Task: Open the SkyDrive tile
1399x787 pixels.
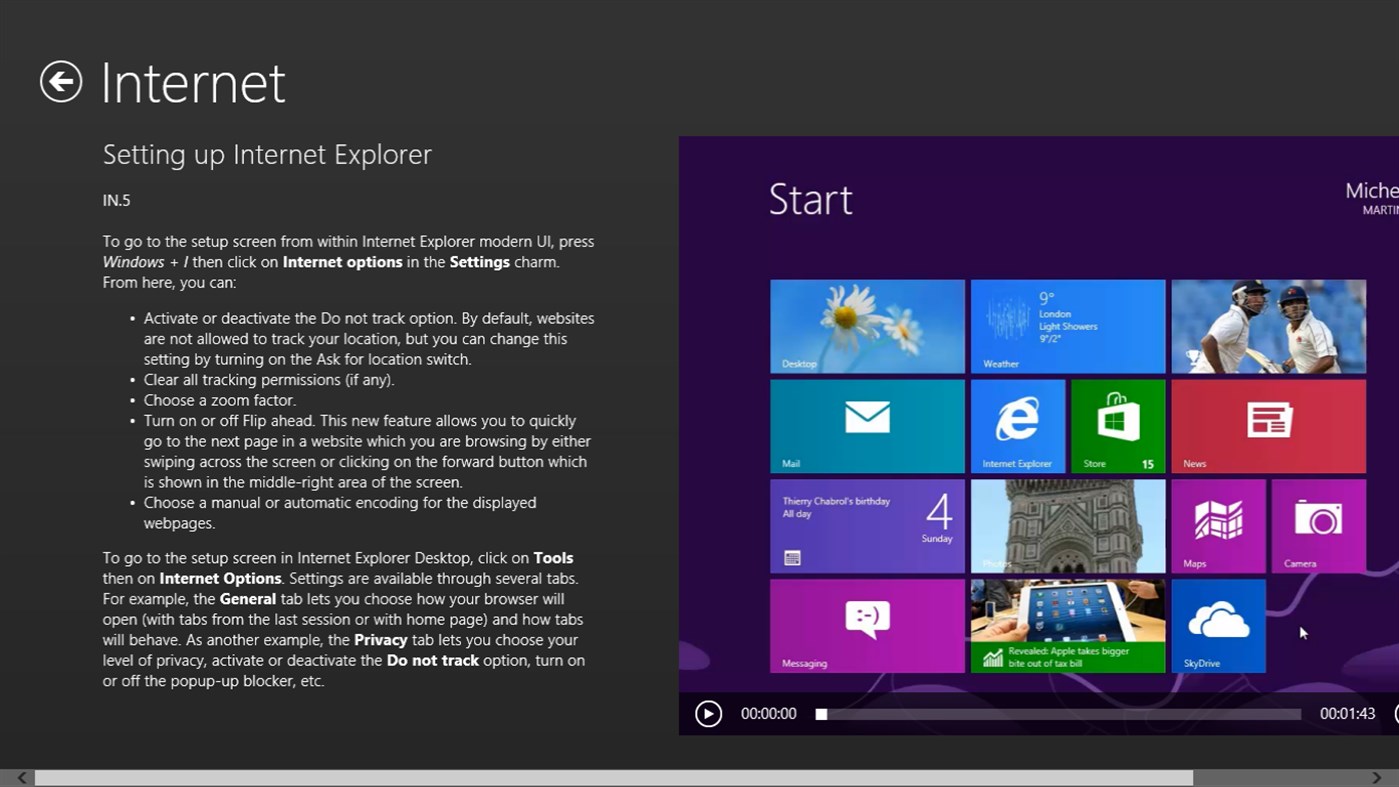Action: 1217,625
